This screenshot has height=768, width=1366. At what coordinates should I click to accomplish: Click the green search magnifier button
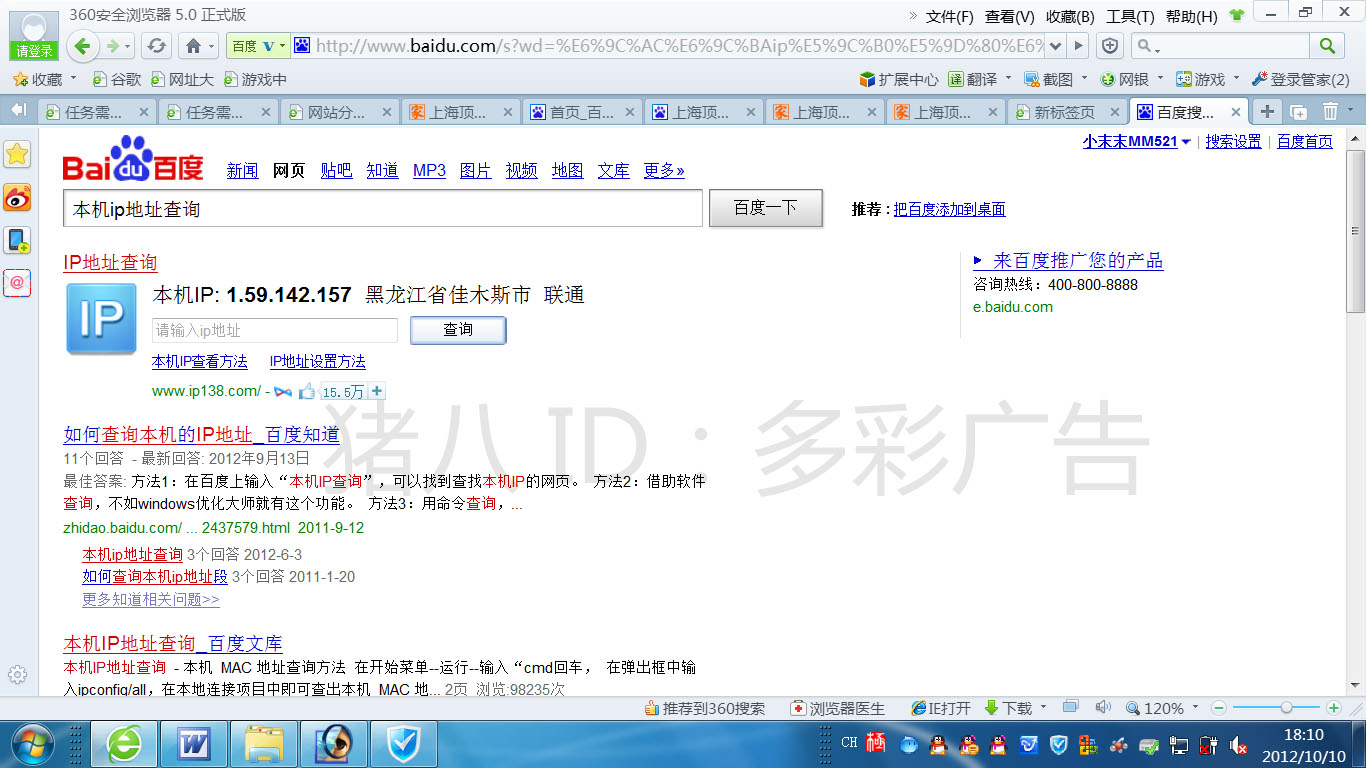(x=1327, y=46)
